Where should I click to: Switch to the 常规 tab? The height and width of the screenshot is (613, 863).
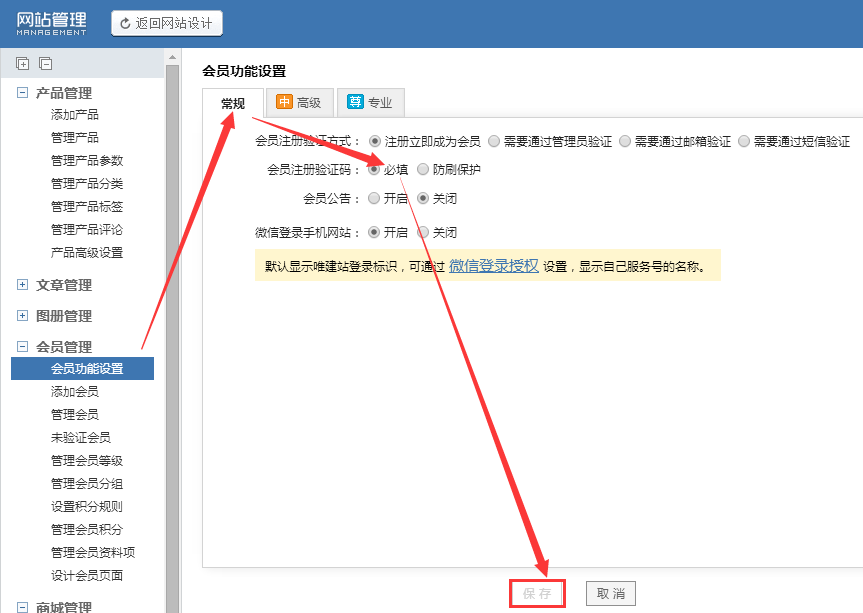click(x=233, y=103)
